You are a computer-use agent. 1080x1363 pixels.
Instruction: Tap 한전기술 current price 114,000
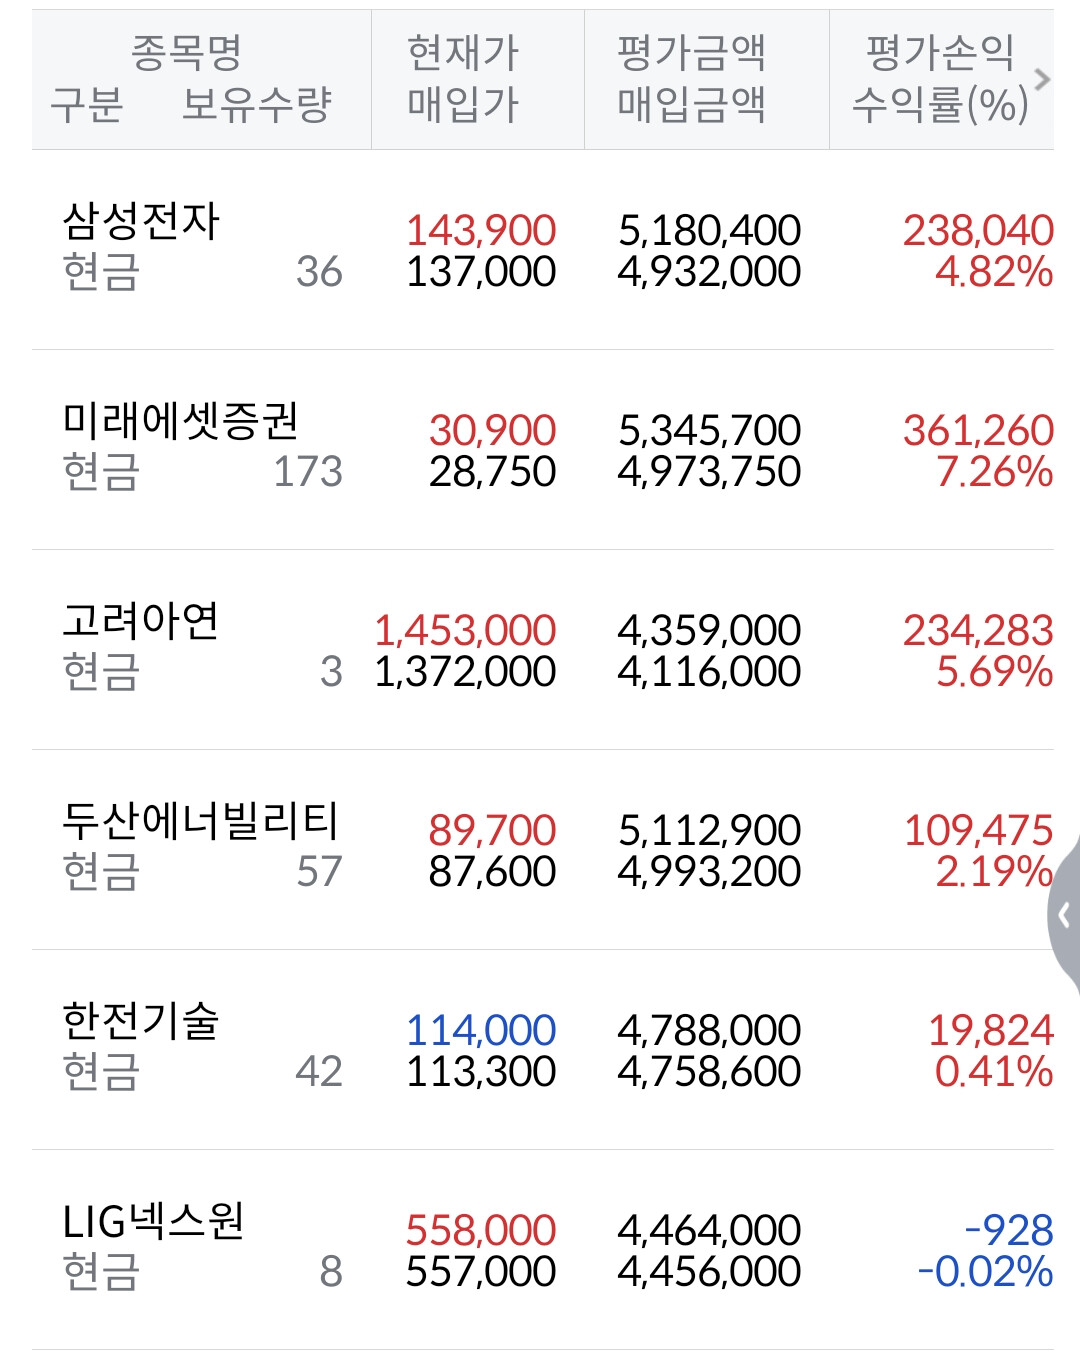(481, 1031)
